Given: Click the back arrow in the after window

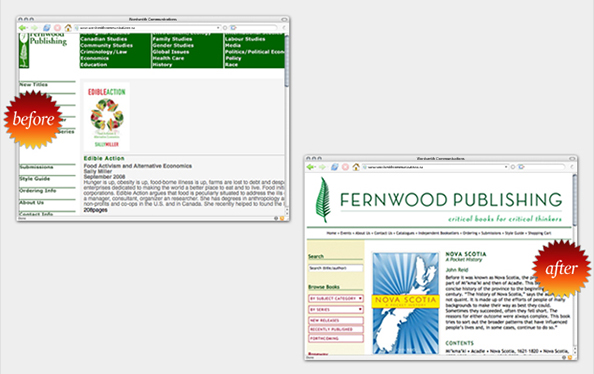Looking at the screenshot, I should pos(311,167).
